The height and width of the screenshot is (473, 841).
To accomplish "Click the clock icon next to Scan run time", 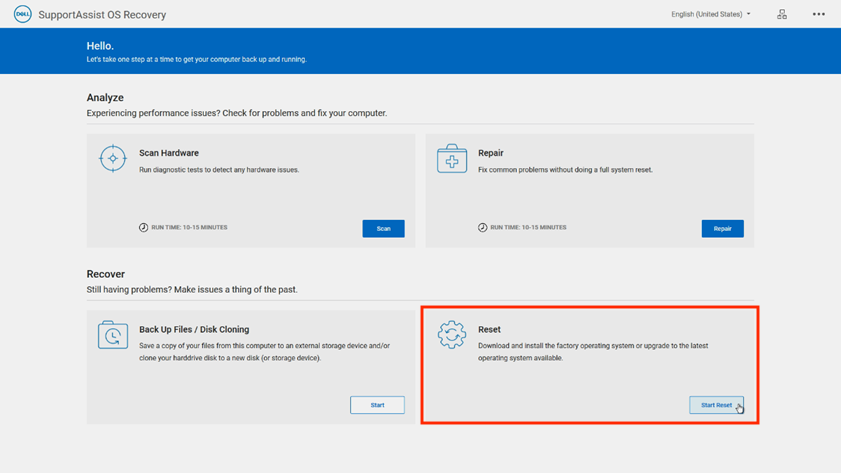I will pyautogui.click(x=143, y=227).
